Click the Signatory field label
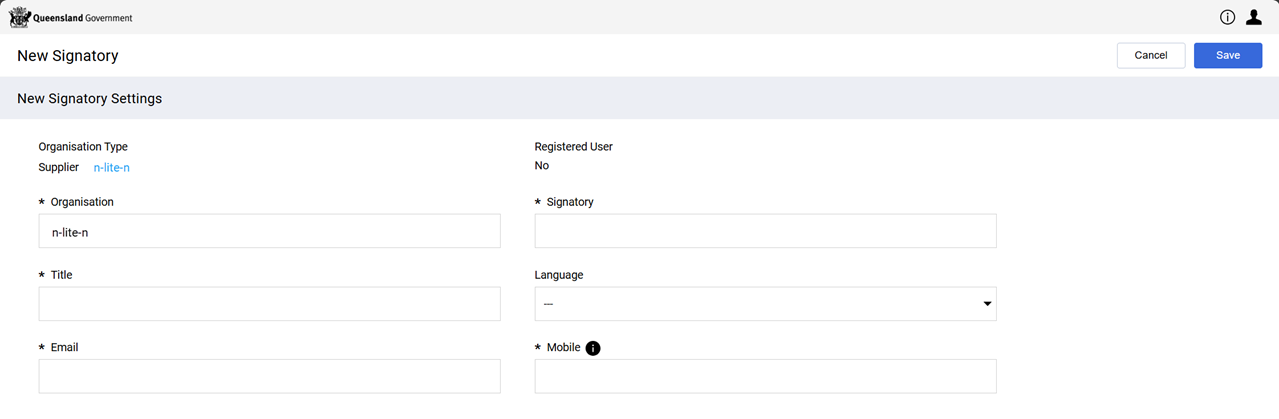Image resolution: width=1279 pixels, height=419 pixels. pyautogui.click(x=570, y=202)
